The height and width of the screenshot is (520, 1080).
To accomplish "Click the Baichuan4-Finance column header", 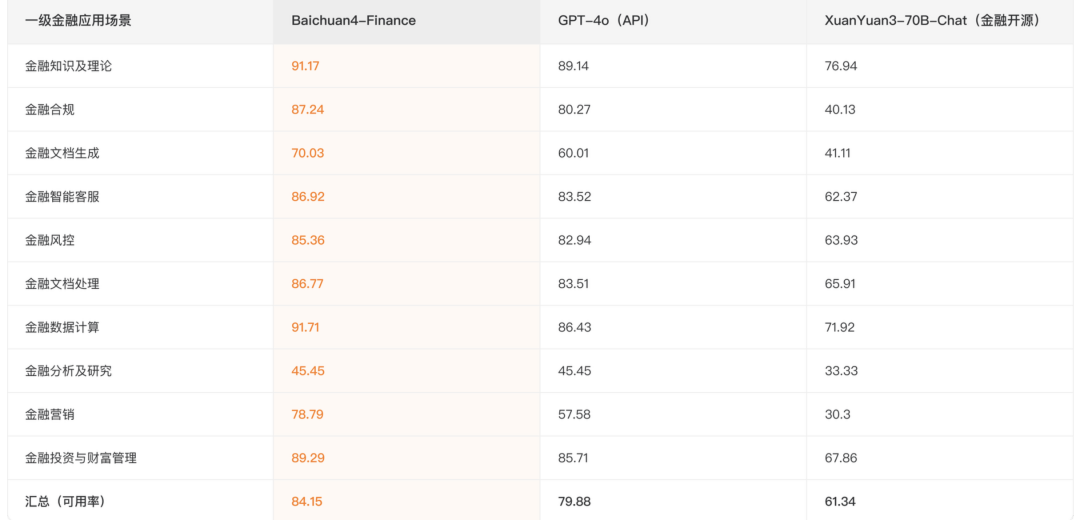I will coord(353,20).
